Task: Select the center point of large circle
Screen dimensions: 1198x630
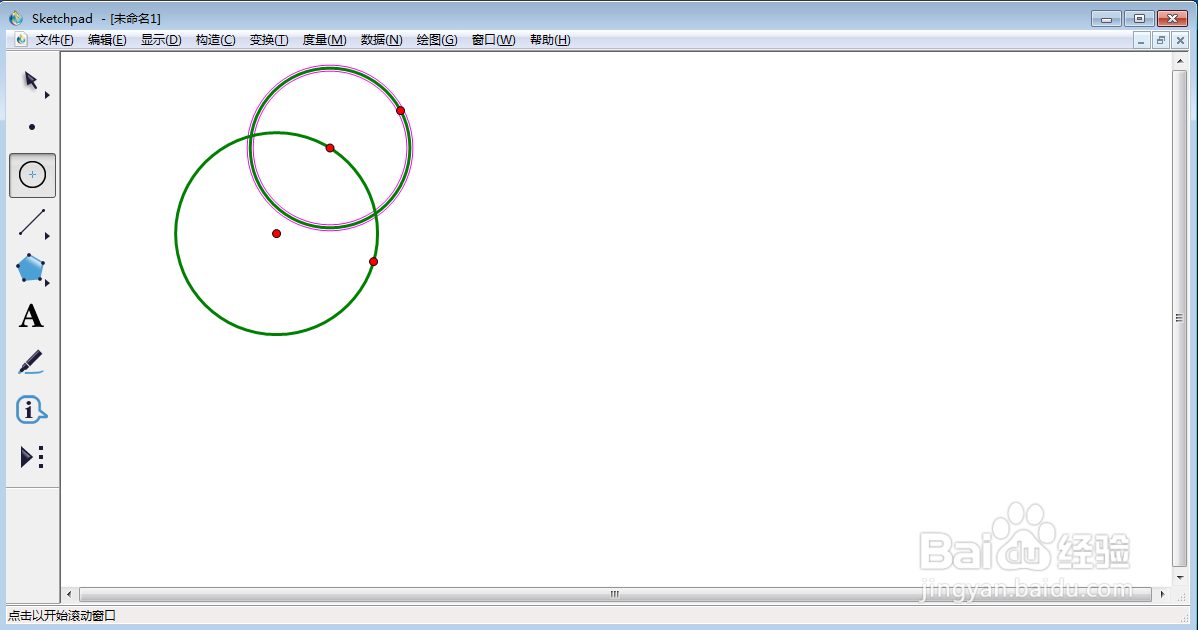Action: coord(277,234)
